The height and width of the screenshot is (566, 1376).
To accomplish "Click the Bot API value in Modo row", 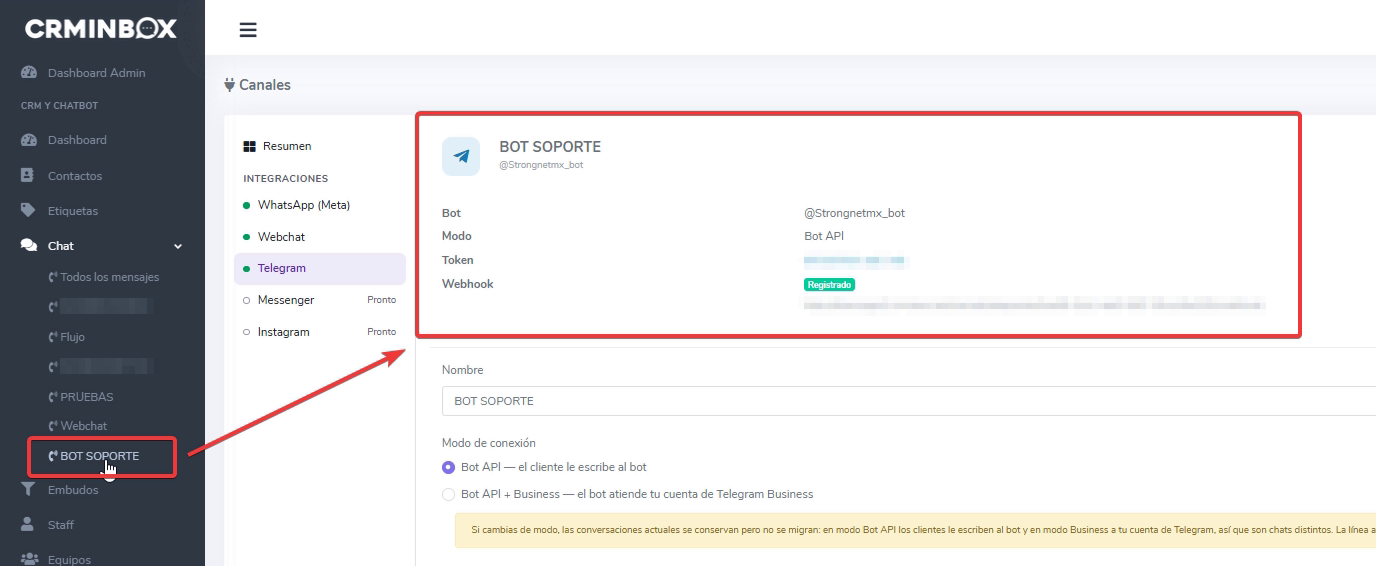I will (x=824, y=236).
